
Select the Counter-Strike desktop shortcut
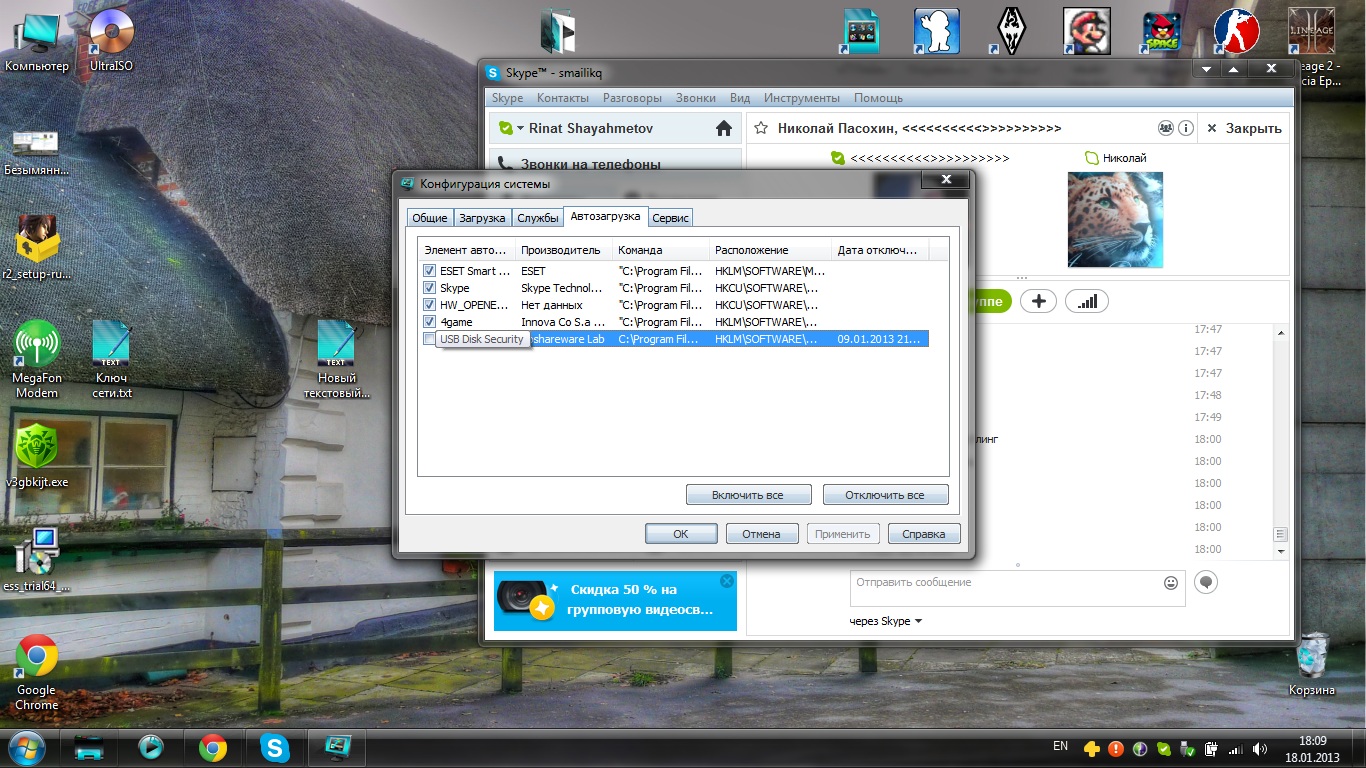click(x=1237, y=31)
